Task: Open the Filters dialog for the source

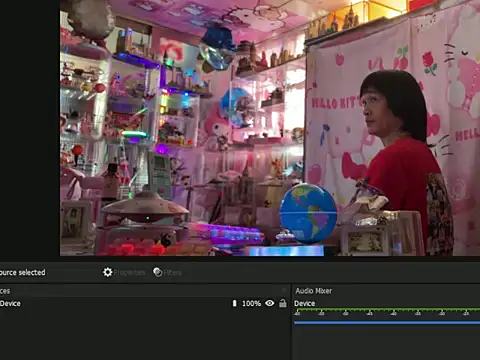Action: point(167,272)
